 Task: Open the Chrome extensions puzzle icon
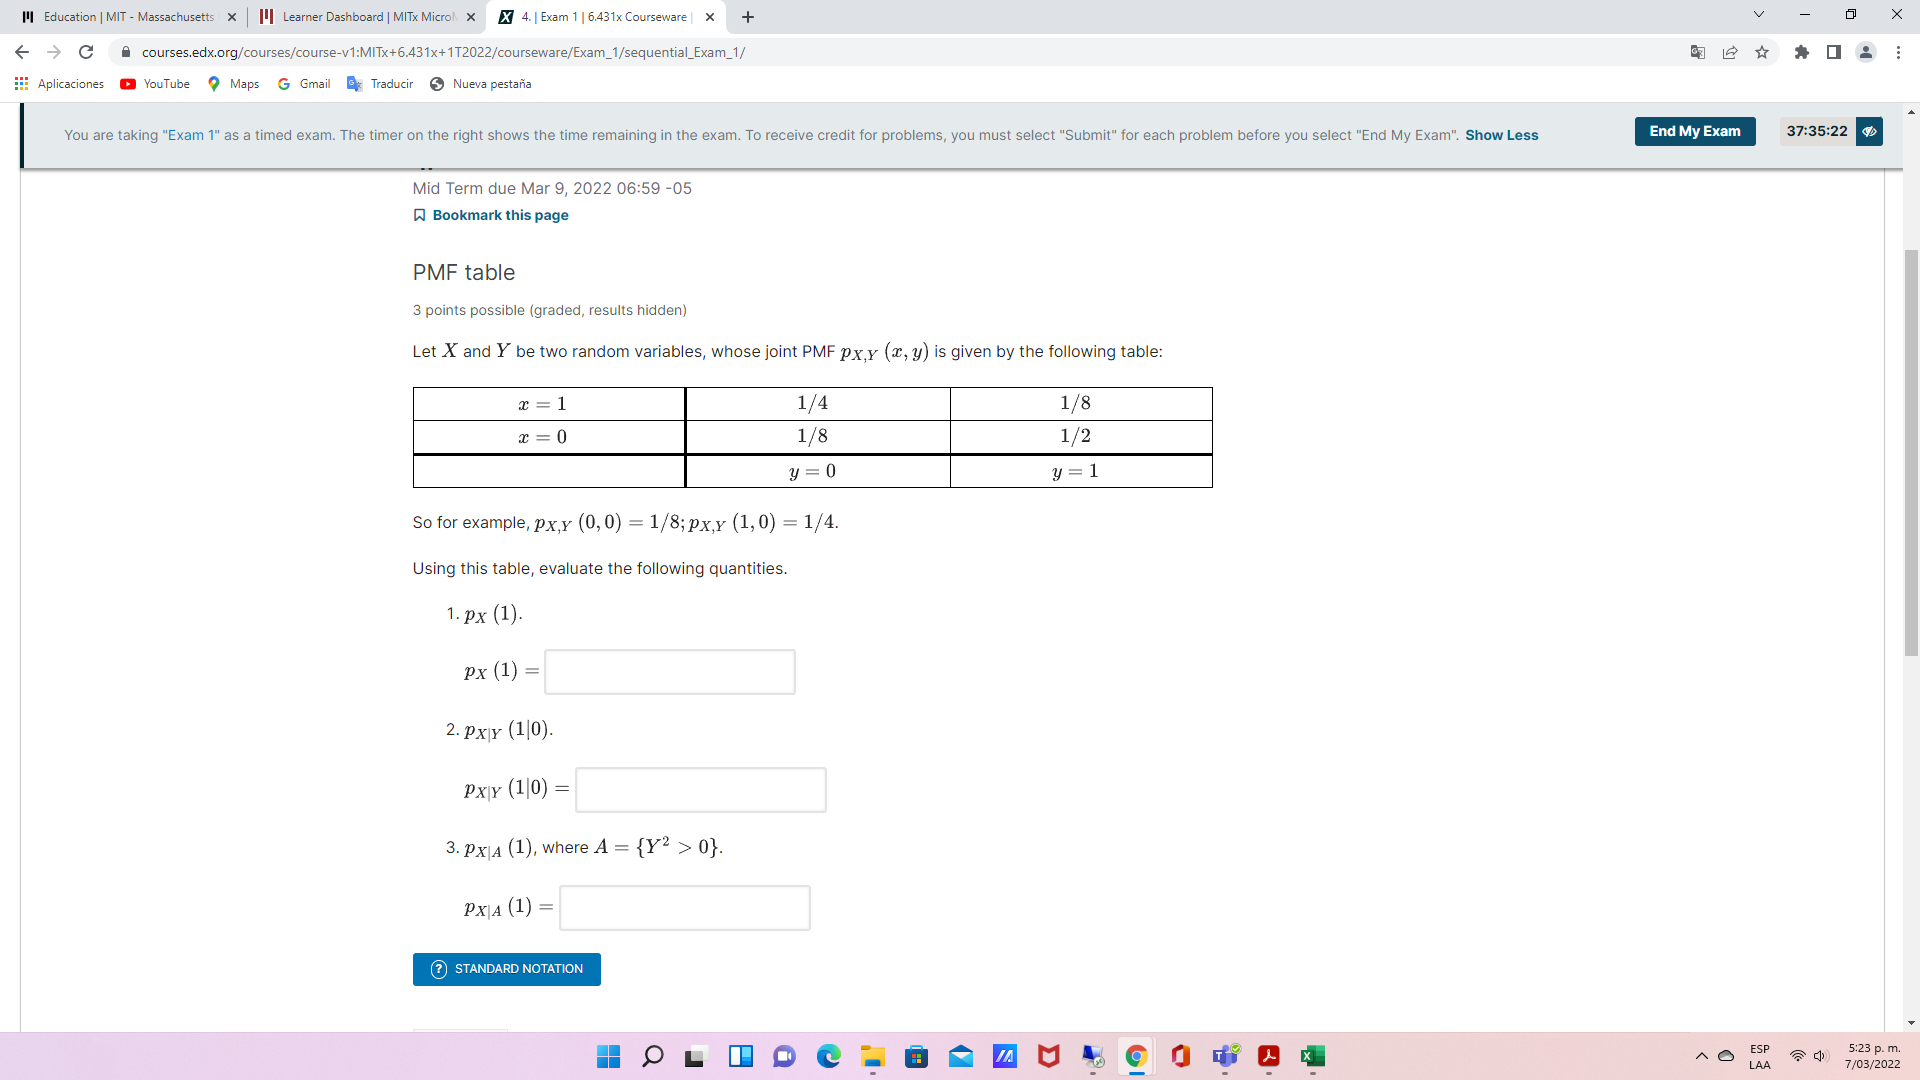[1803, 52]
